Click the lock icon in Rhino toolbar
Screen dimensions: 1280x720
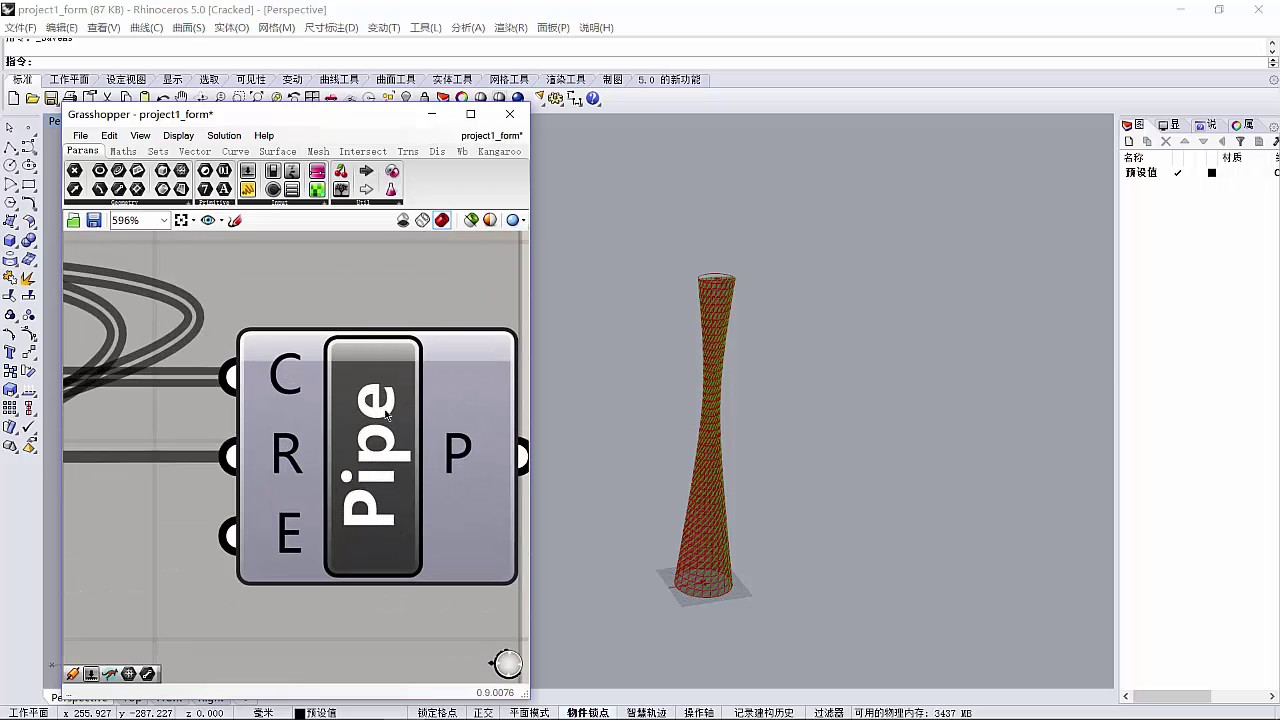424,98
